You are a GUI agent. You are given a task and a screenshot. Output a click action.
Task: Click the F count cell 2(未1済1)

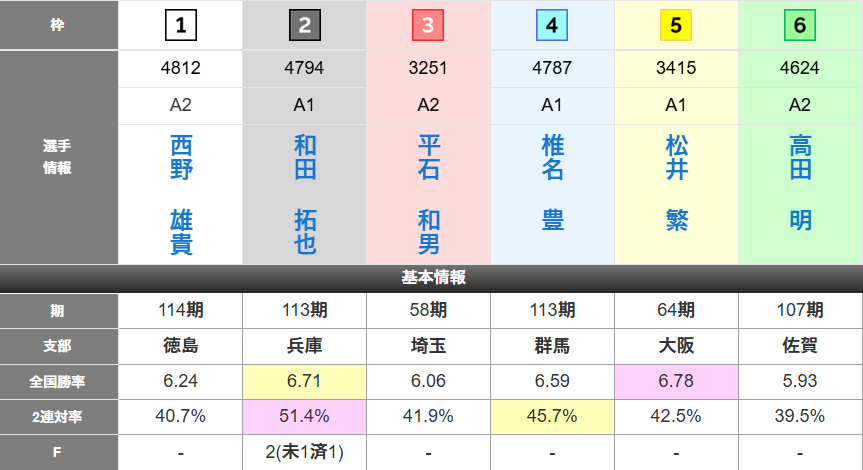[305, 452]
